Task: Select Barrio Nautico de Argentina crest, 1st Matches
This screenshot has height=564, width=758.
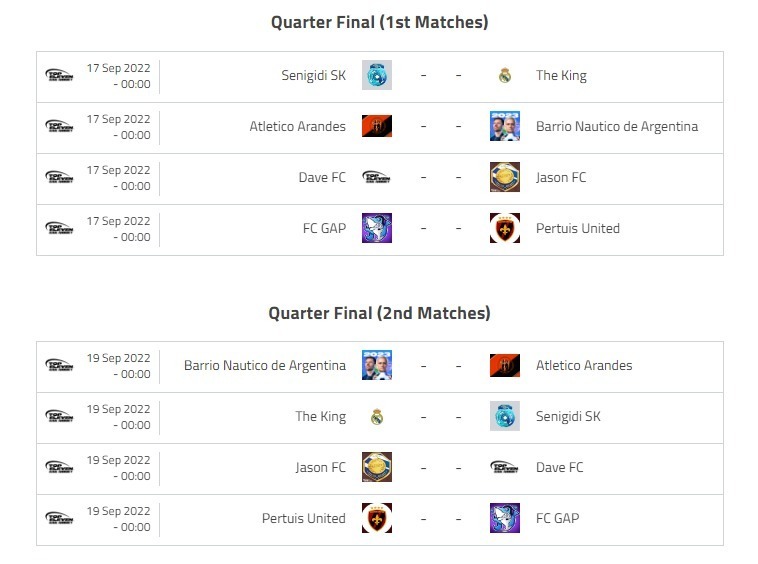Action: [x=505, y=126]
